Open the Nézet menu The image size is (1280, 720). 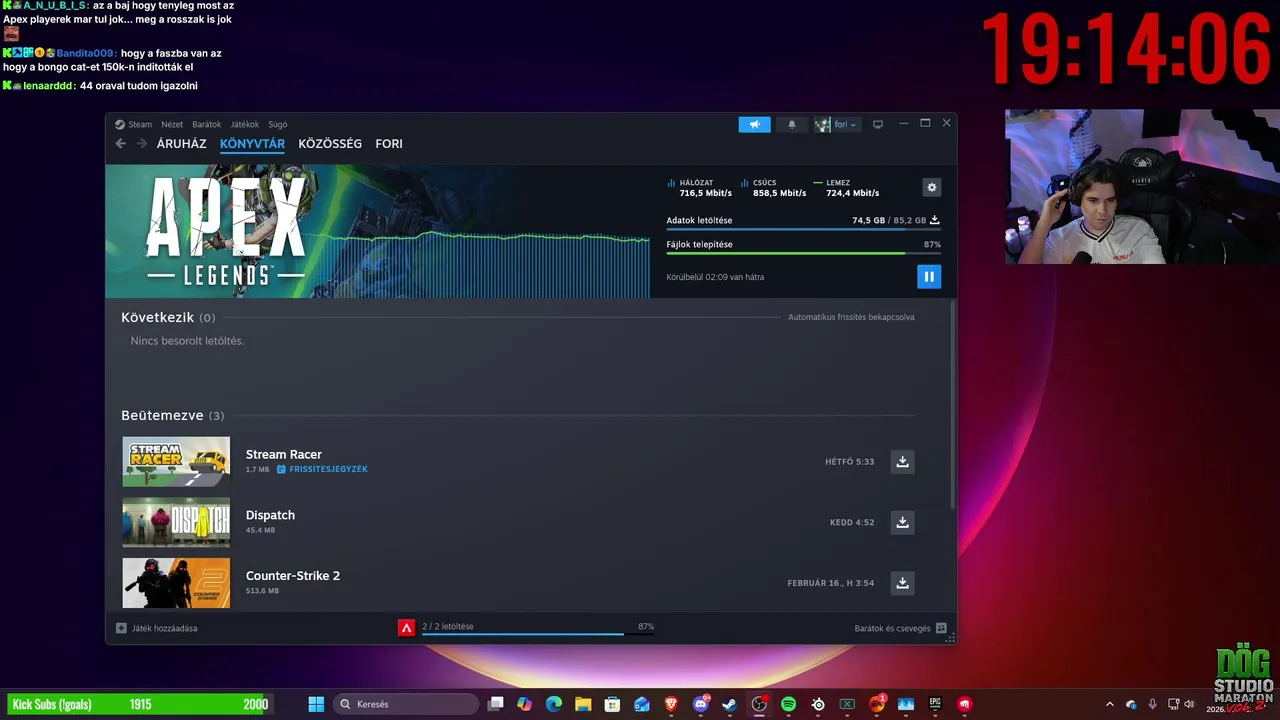point(172,124)
